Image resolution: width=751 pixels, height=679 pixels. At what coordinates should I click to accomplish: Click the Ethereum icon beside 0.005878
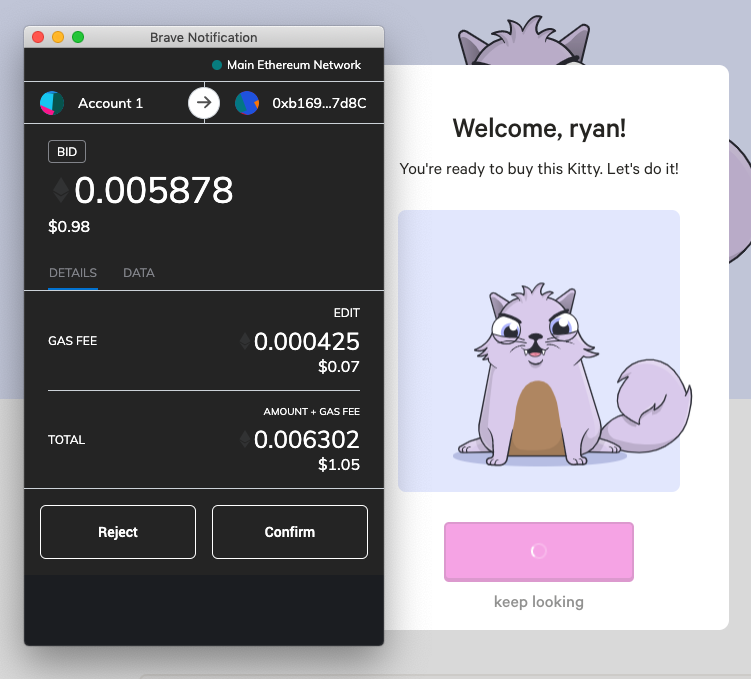pos(60,190)
